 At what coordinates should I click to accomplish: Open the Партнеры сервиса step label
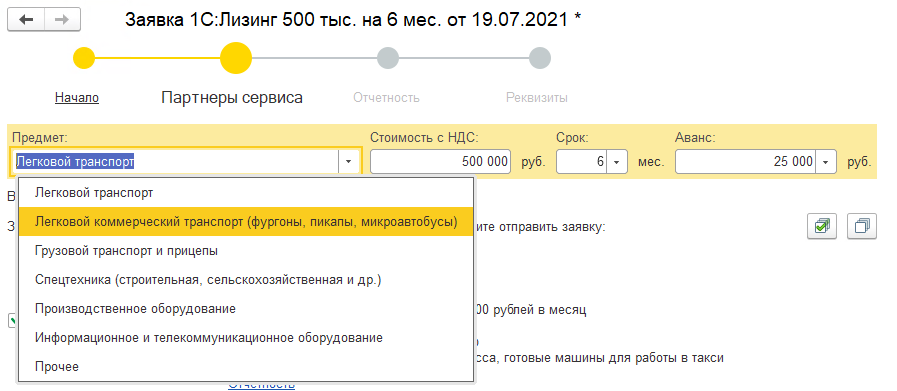click(x=232, y=98)
